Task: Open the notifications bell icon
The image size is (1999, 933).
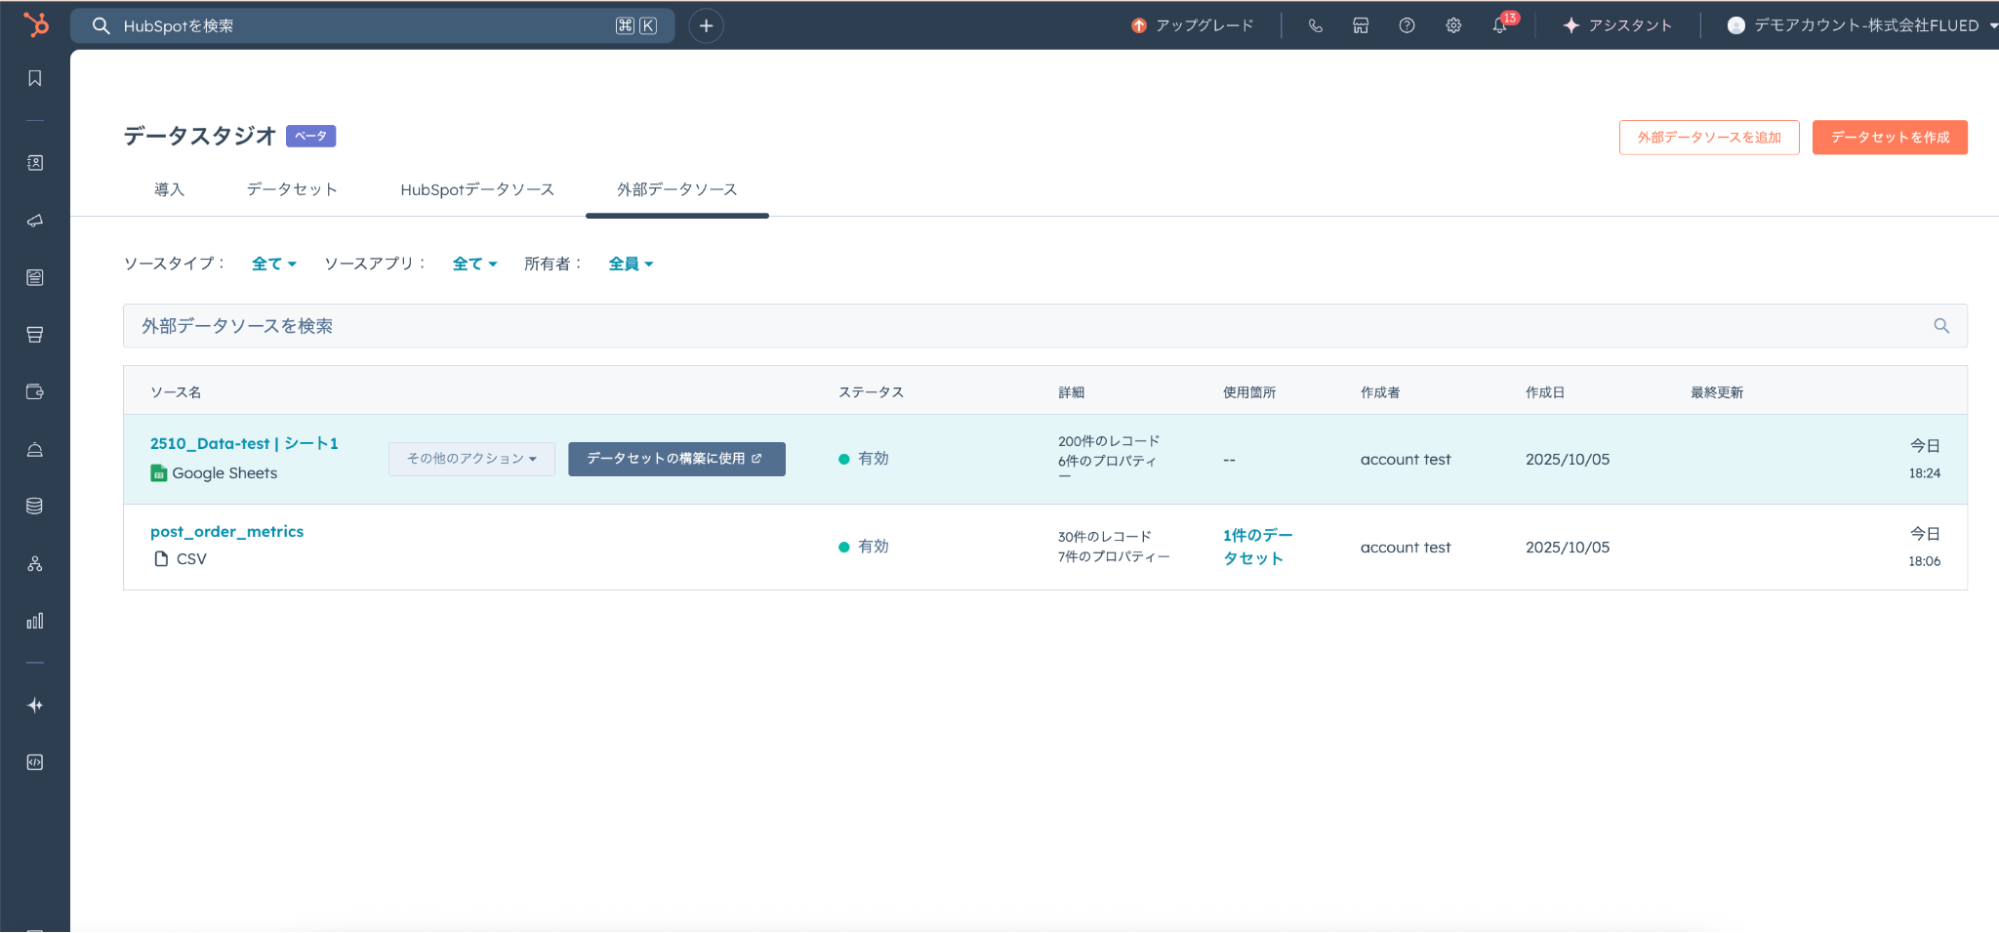Action: (1499, 26)
